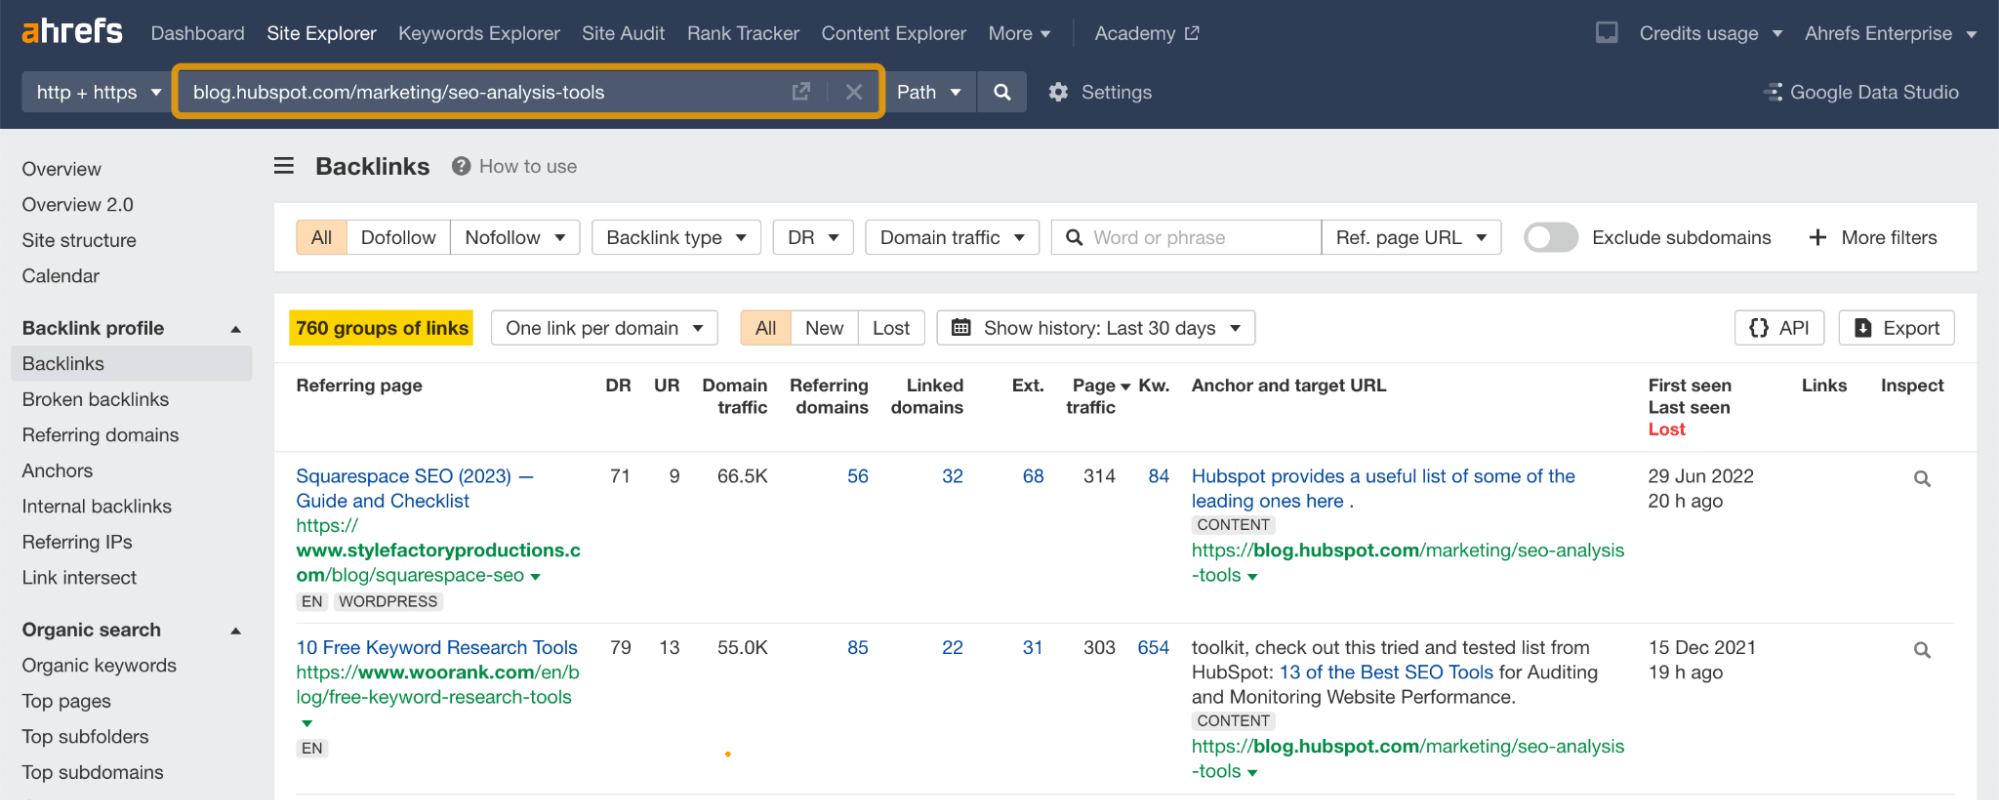1999x801 pixels.
Task: Open Site Explorer
Action: point(321,33)
